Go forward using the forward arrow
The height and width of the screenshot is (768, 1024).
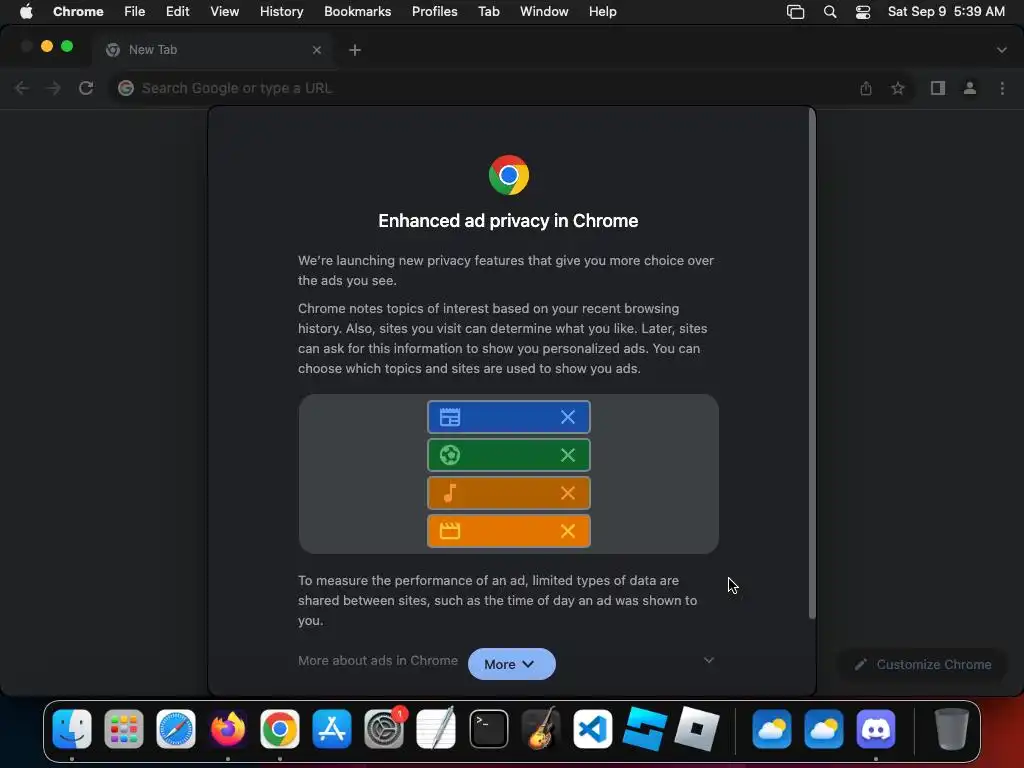tap(54, 88)
